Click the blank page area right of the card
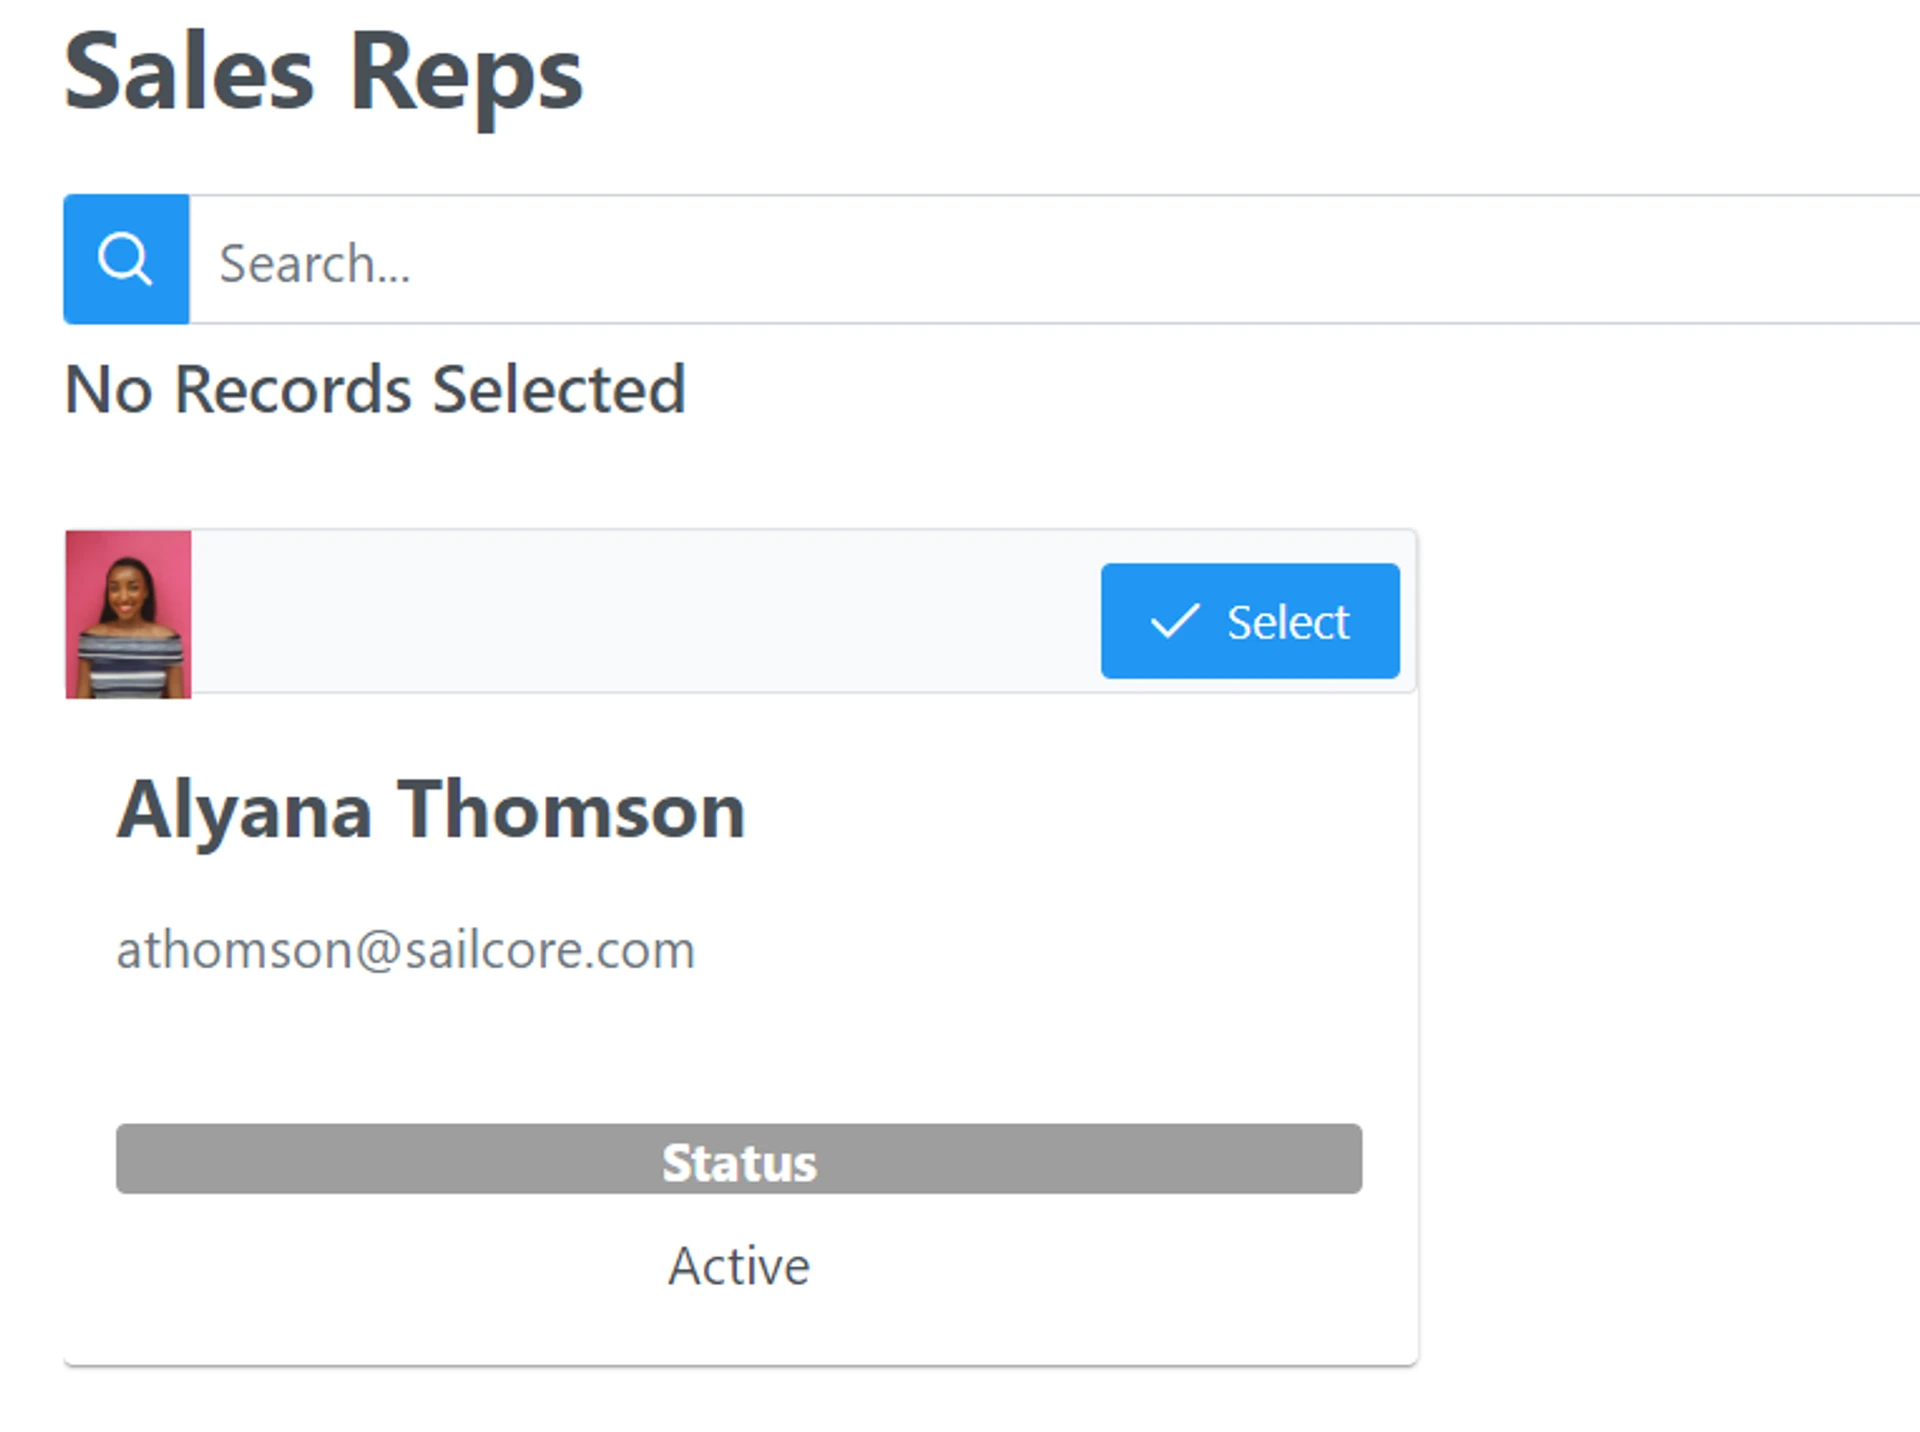The image size is (1920, 1432). tap(1660, 900)
